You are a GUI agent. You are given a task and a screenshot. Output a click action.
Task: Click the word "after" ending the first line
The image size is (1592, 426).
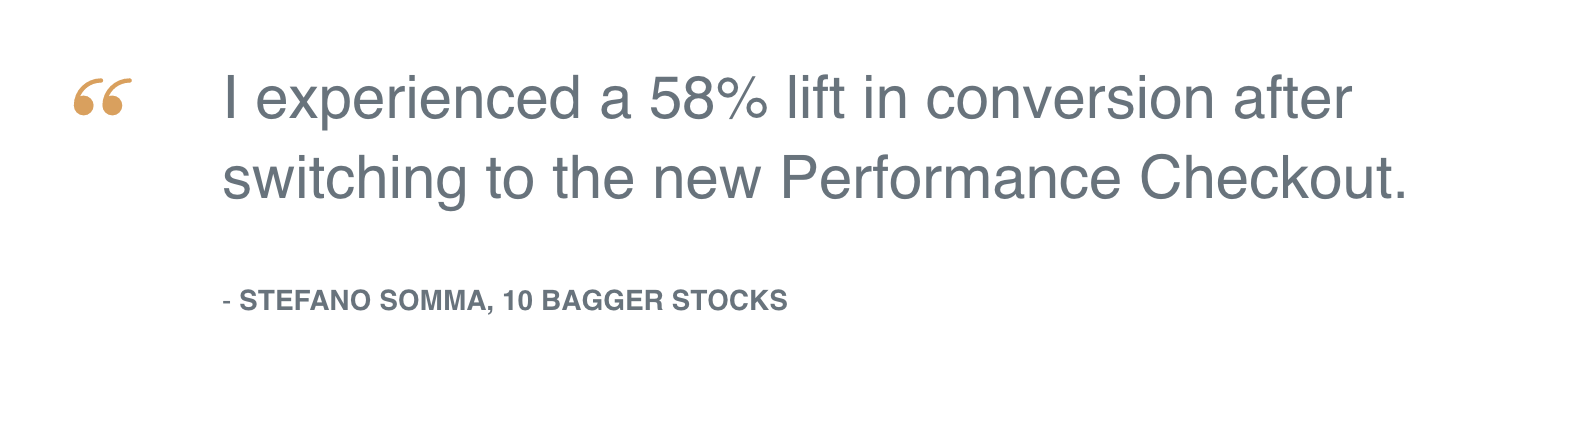pos(1293,98)
